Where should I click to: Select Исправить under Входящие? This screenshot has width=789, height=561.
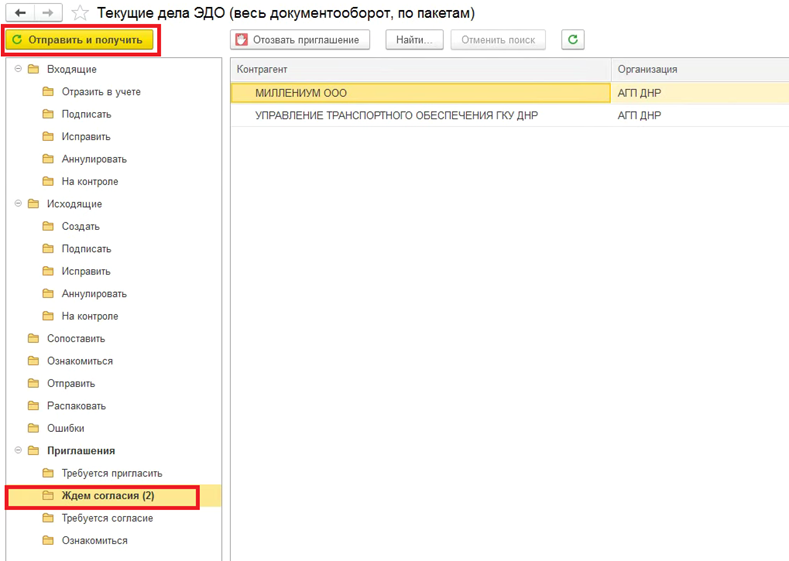pos(86,136)
